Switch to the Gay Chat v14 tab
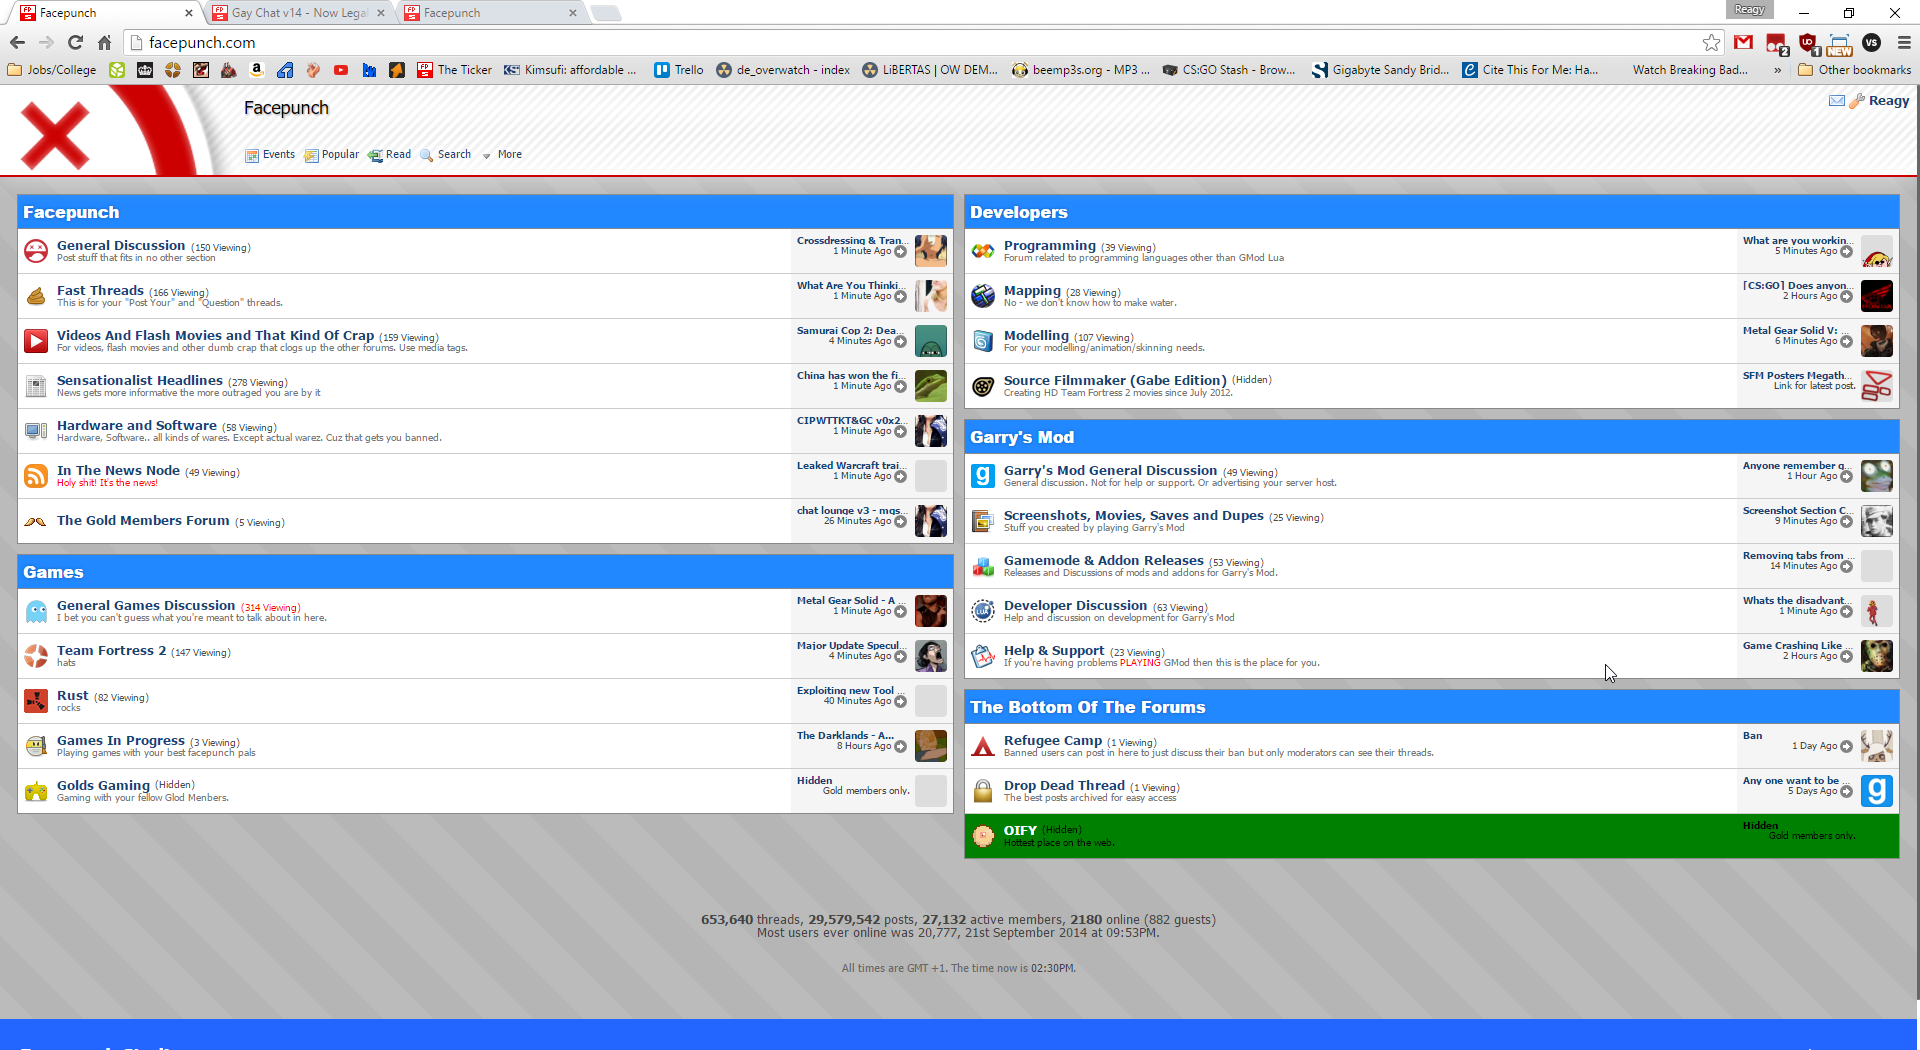 point(299,13)
